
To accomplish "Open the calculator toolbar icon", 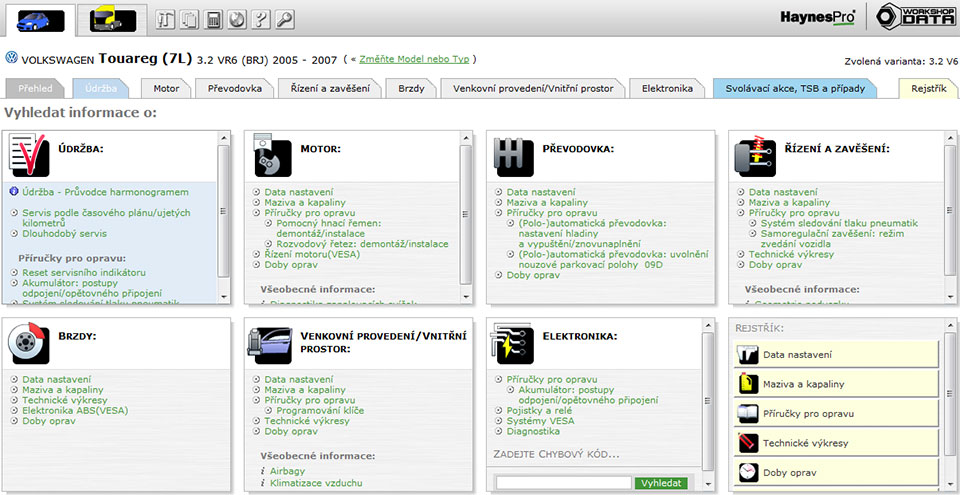I will (213, 20).
